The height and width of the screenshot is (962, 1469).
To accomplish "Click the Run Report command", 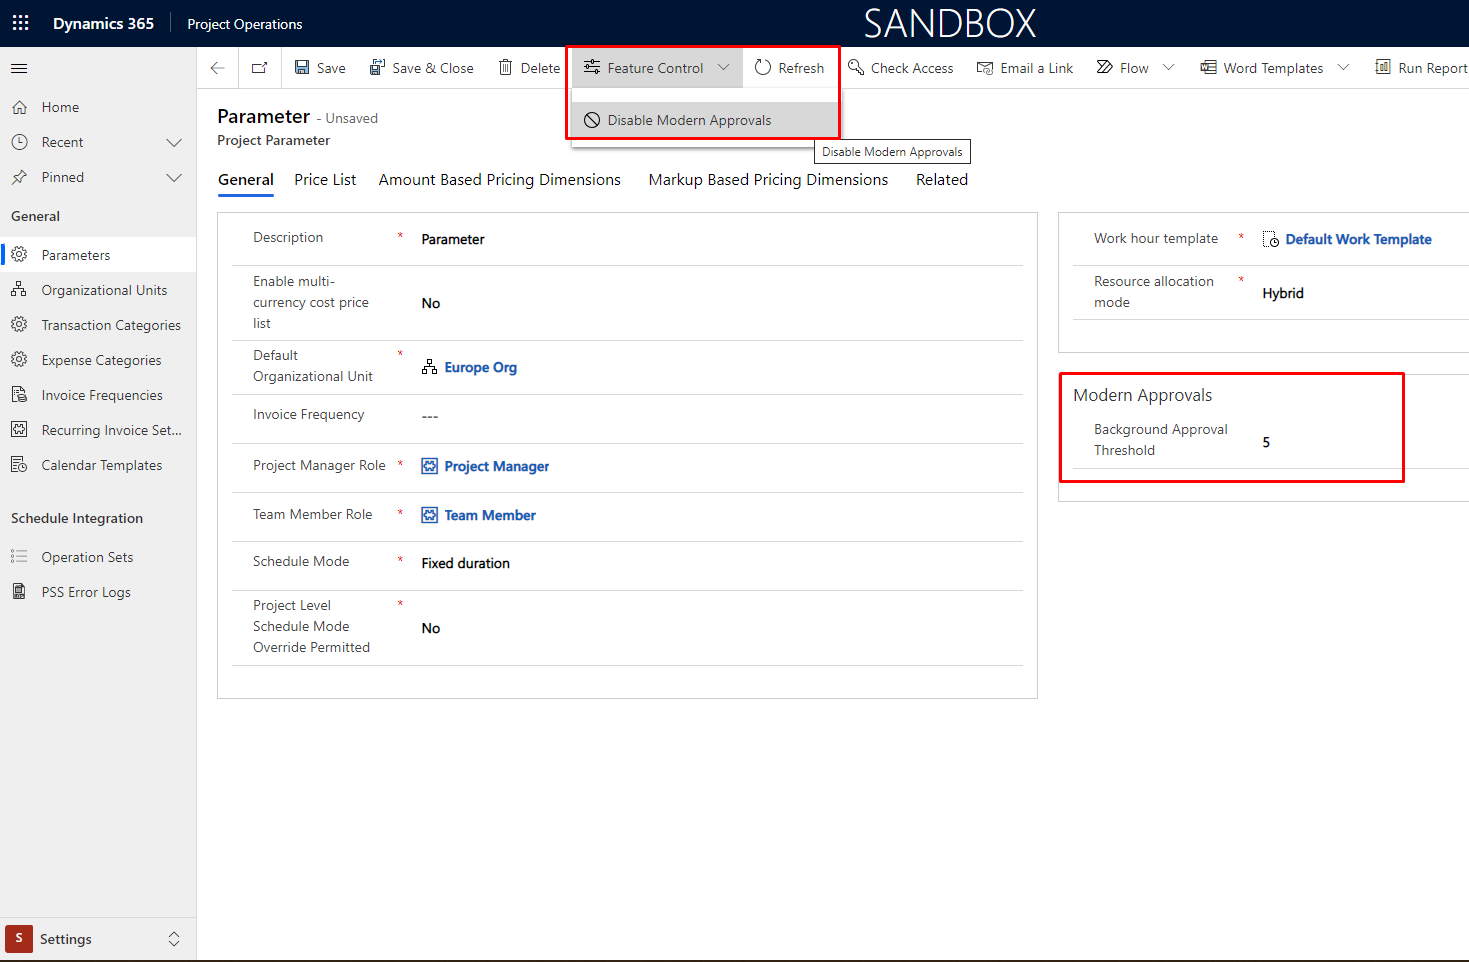I will pos(1421,68).
